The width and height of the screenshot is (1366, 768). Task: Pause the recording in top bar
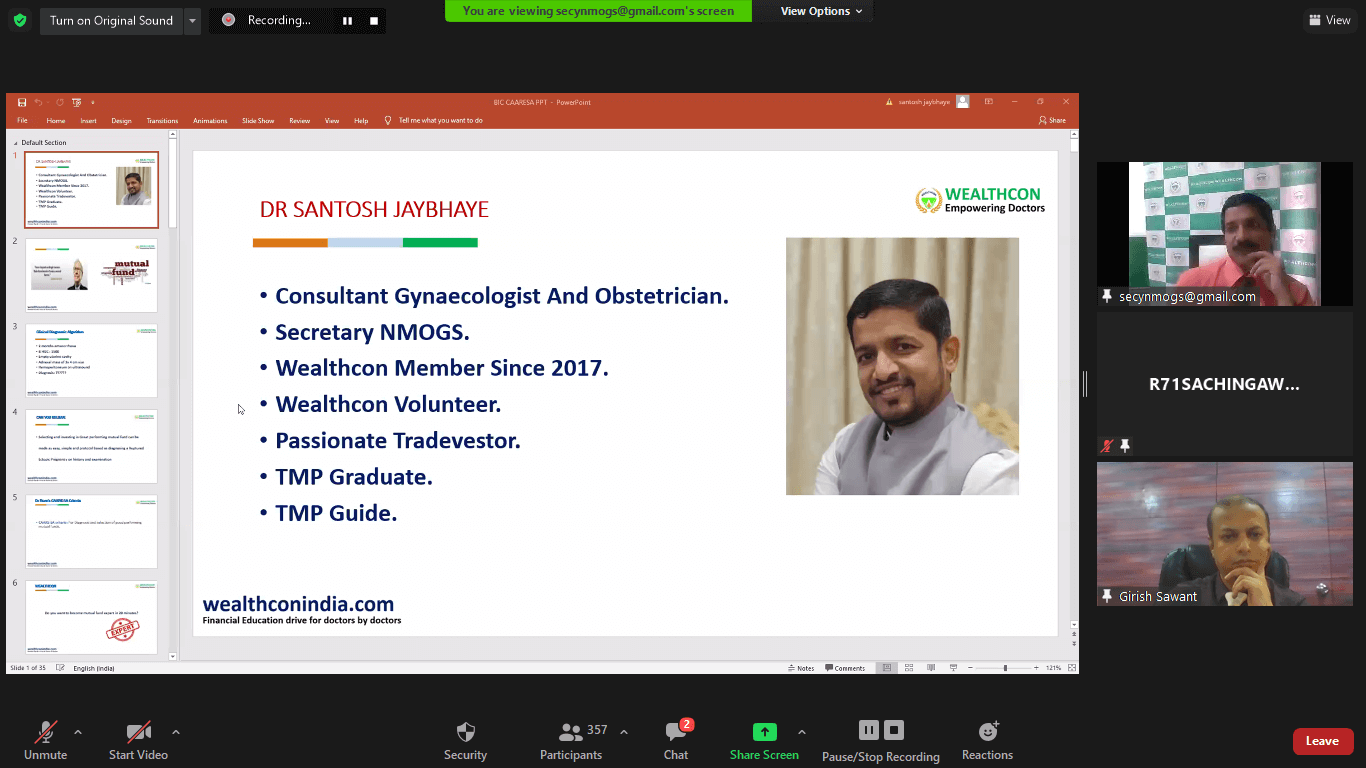pyautogui.click(x=347, y=21)
